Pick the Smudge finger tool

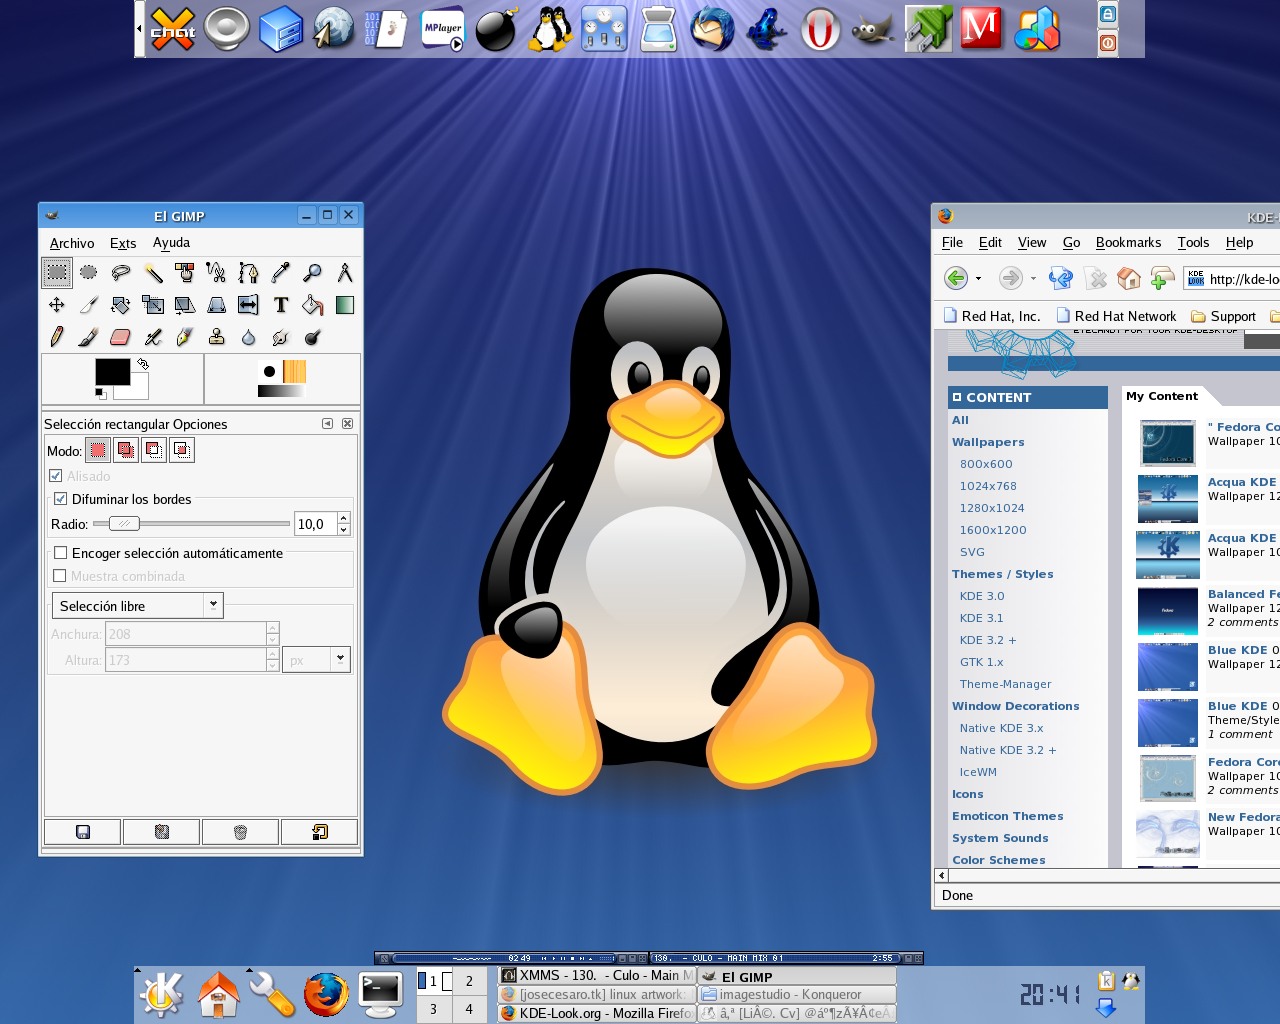281,337
